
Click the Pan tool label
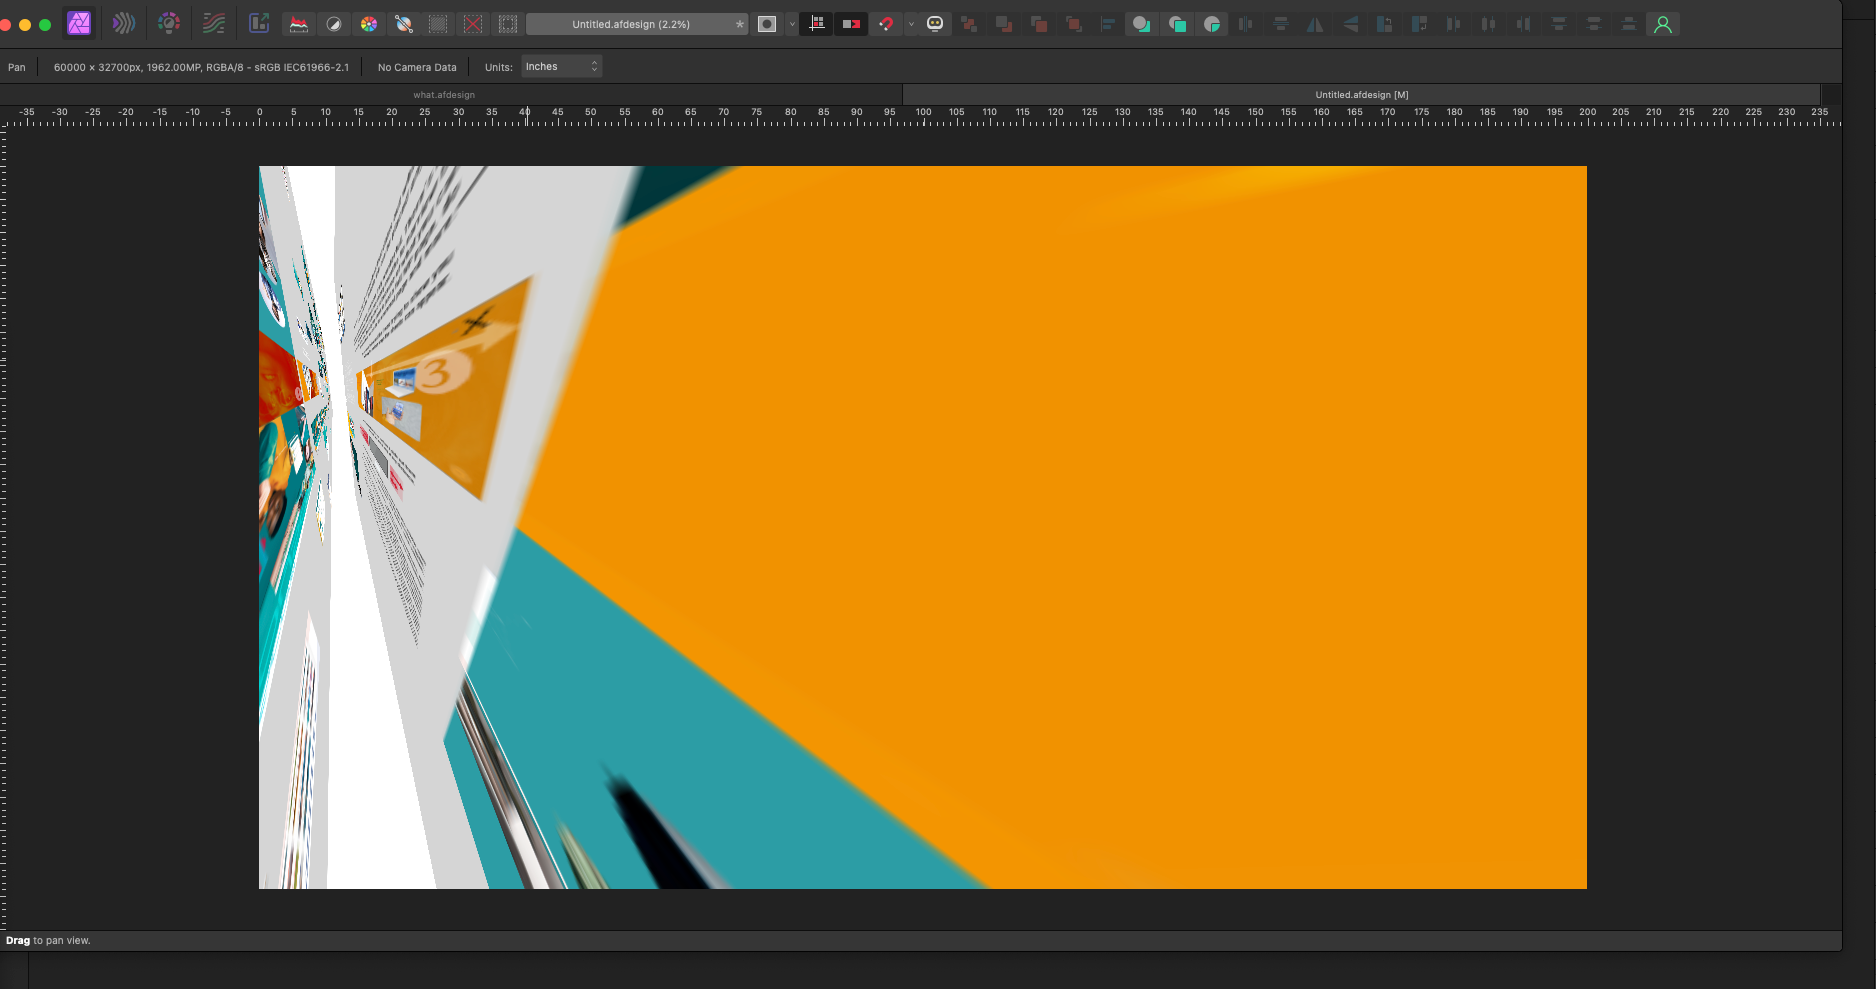[17, 67]
